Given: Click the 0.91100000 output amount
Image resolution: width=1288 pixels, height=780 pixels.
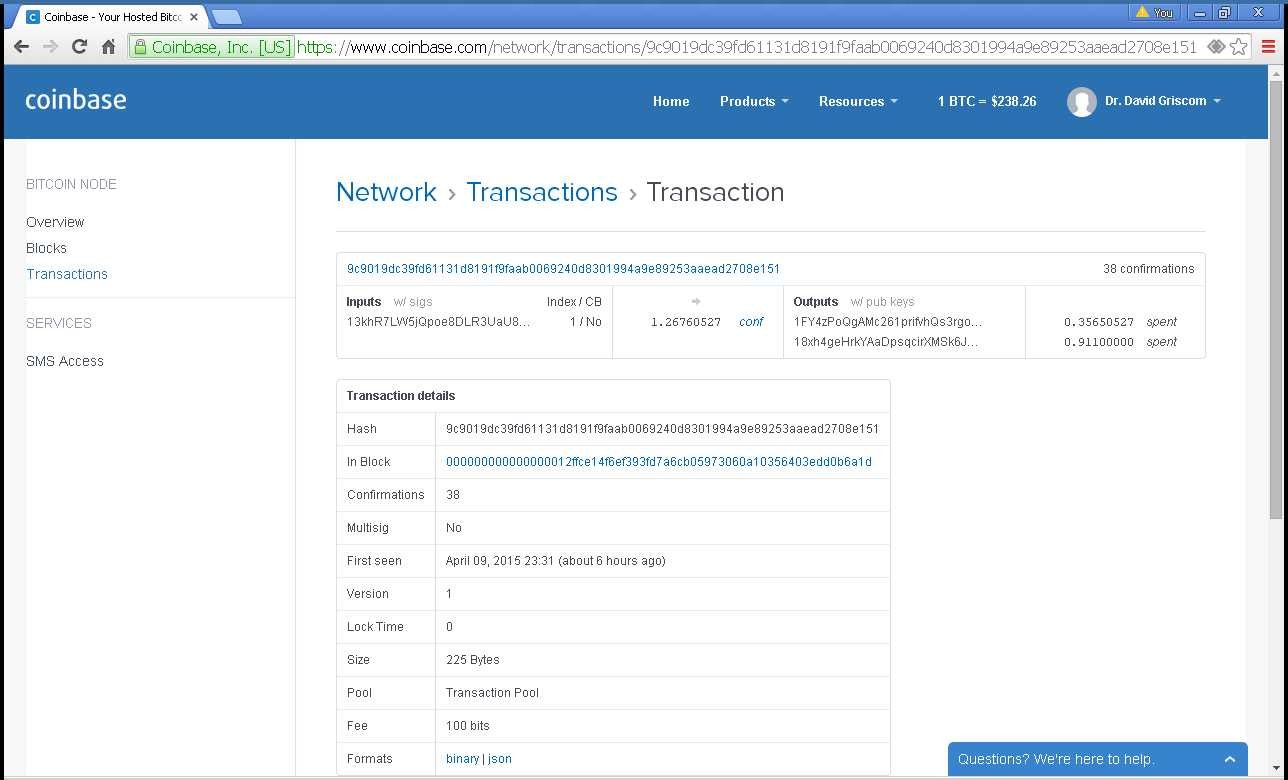Looking at the screenshot, I should [x=1099, y=342].
